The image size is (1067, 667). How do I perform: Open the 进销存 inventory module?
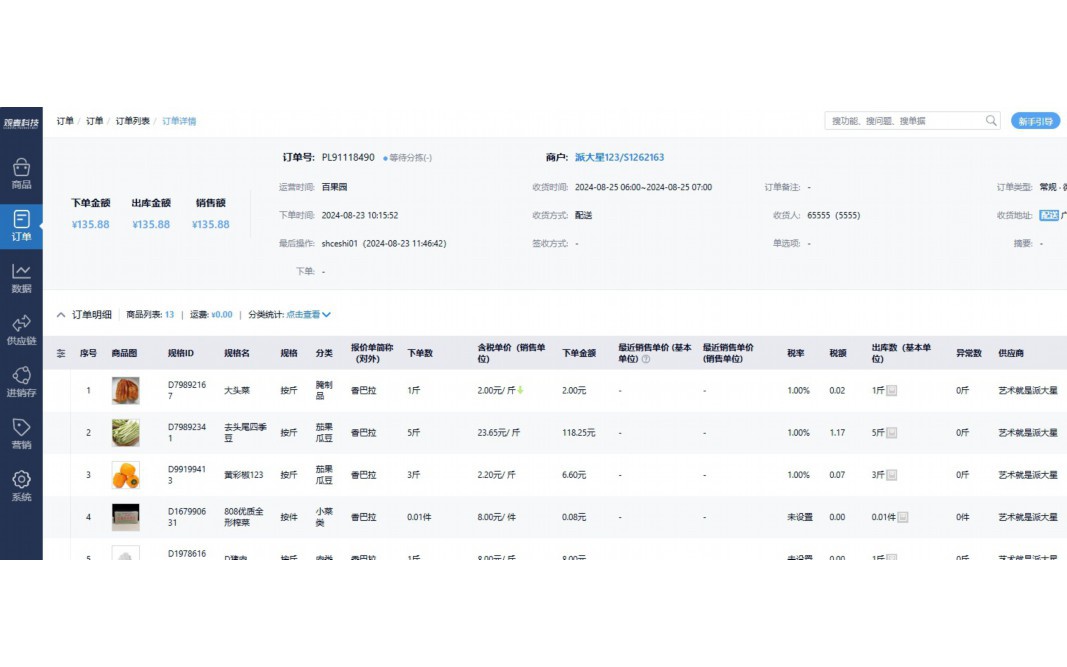coord(21,381)
